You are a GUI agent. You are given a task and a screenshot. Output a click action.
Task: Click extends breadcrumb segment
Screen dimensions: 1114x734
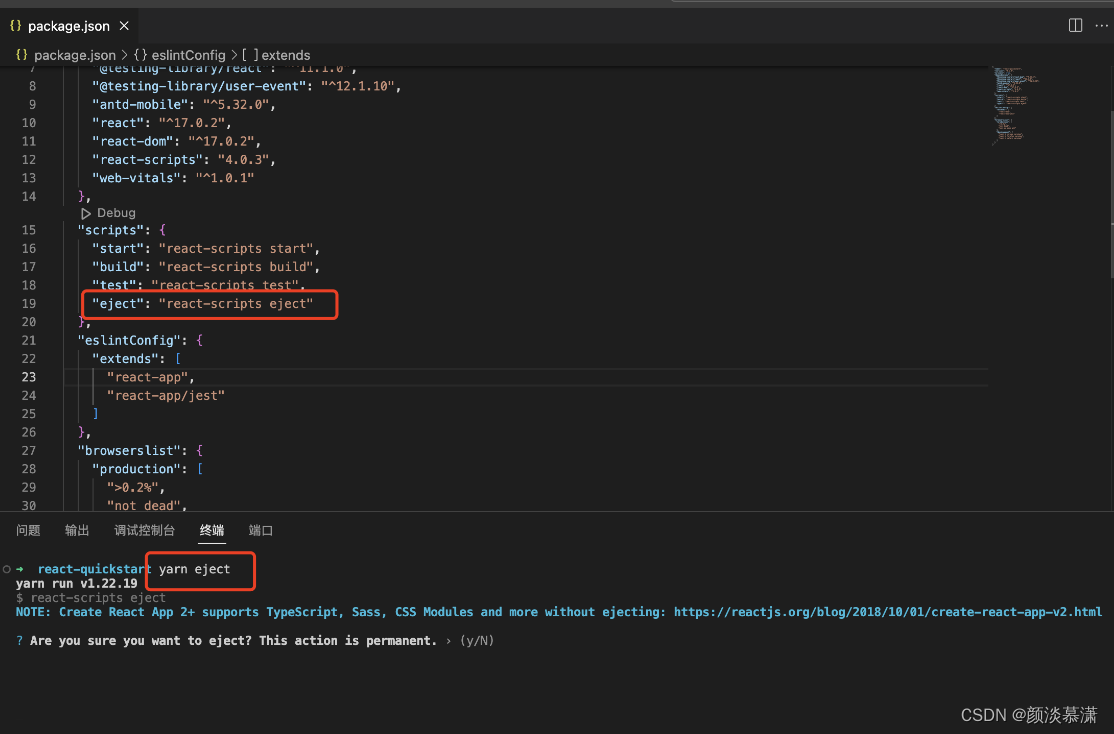click(286, 55)
